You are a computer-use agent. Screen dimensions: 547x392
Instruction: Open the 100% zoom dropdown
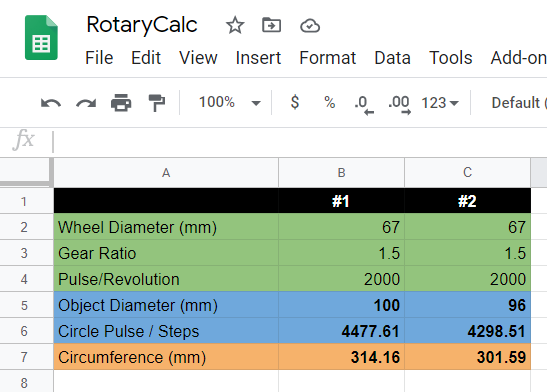pyautogui.click(x=229, y=103)
